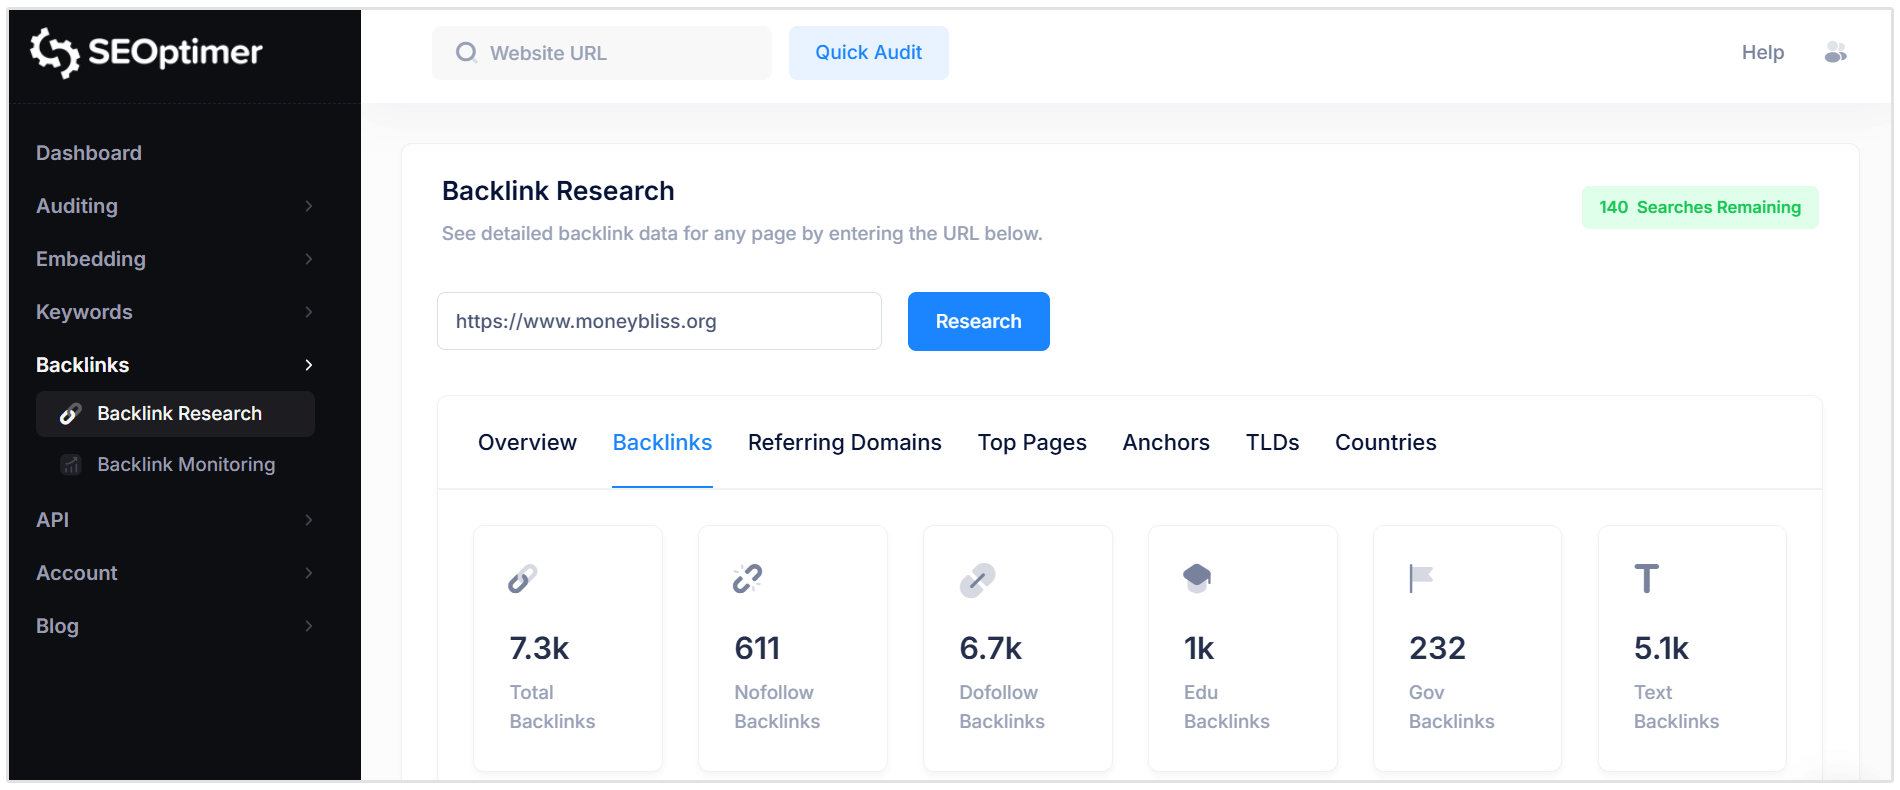Screen dimensions: 1900x790
Task: Click the moneybliss.org URL input field
Action: pyautogui.click(x=659, y=321)
